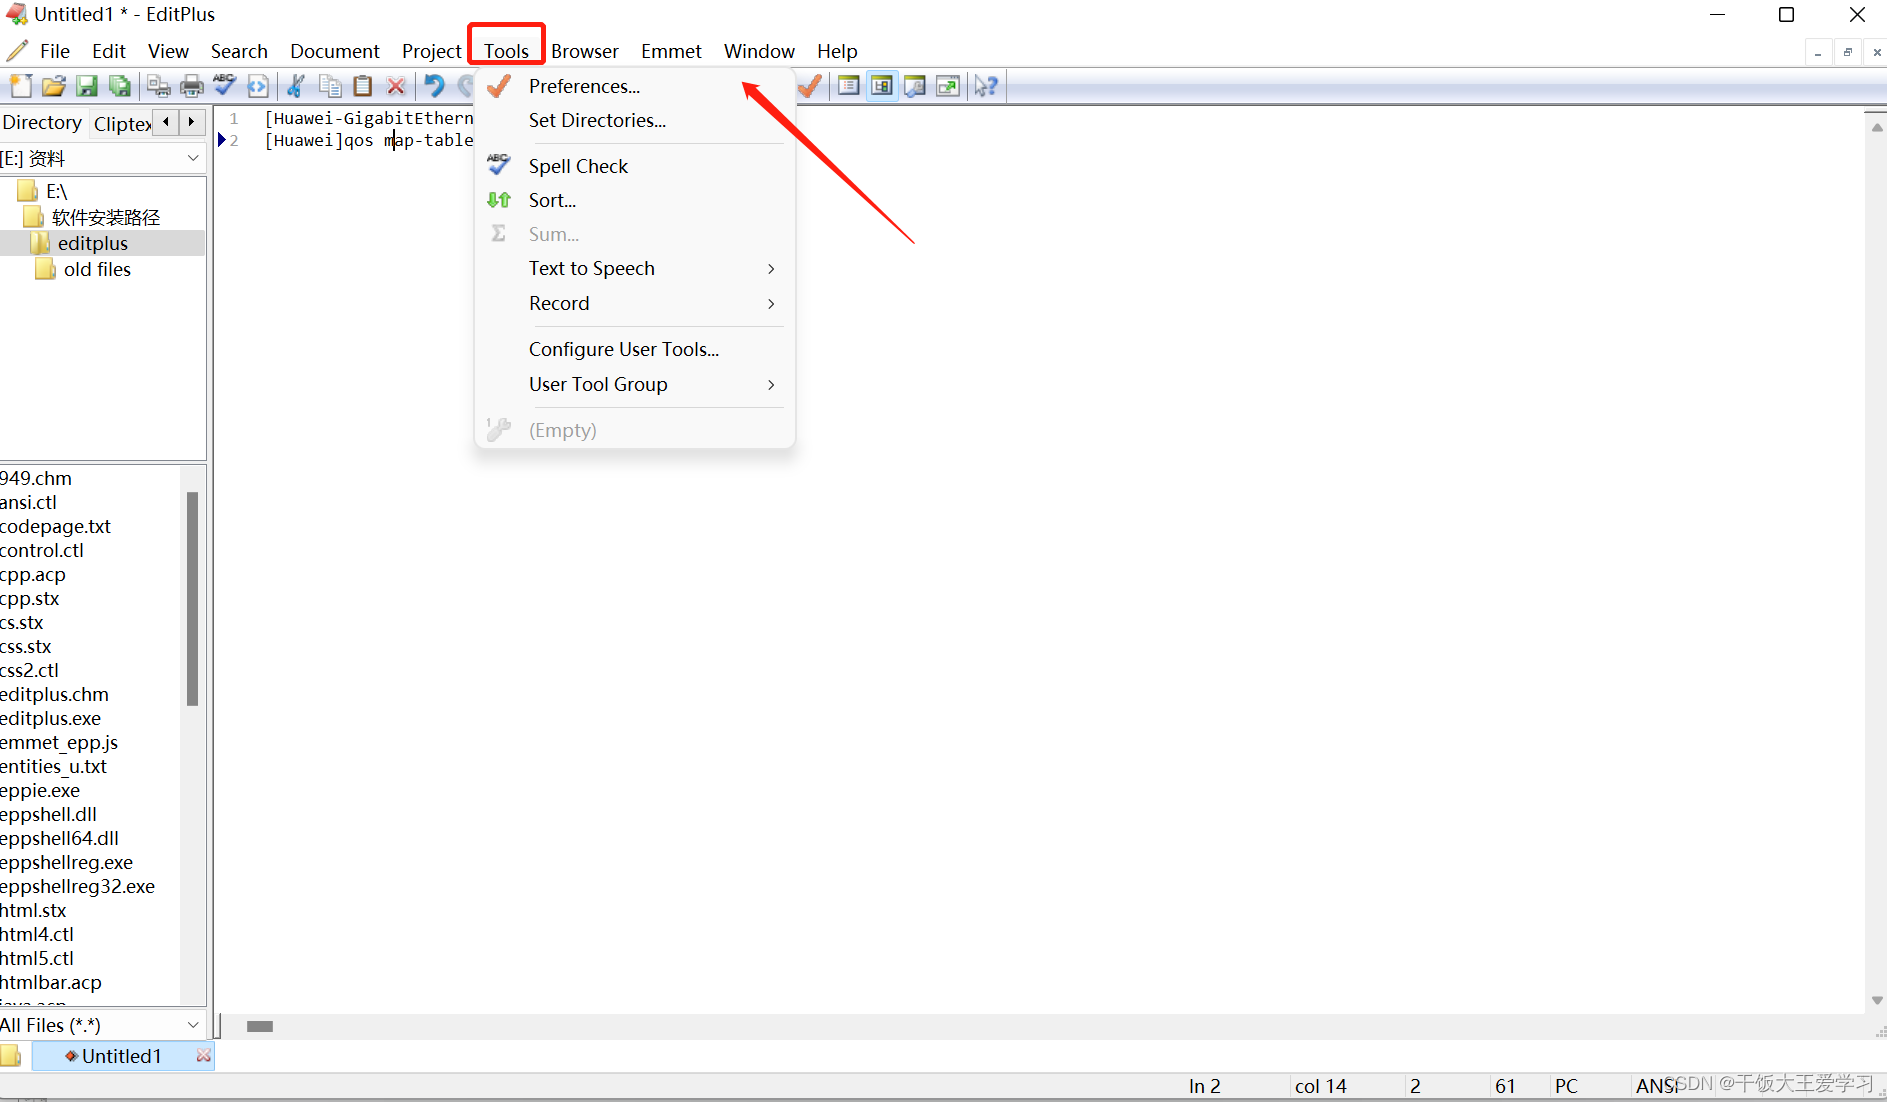Select the Untitled1 document tab
1887x1102 pixels.
point(122,1056)
